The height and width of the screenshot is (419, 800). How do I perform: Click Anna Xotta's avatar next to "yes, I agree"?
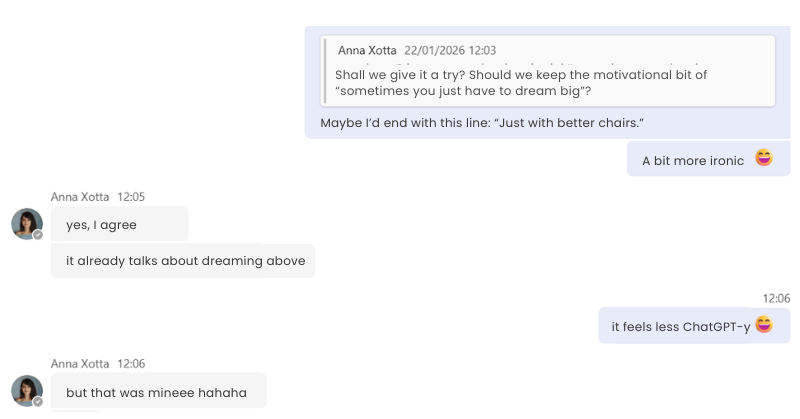26,223
